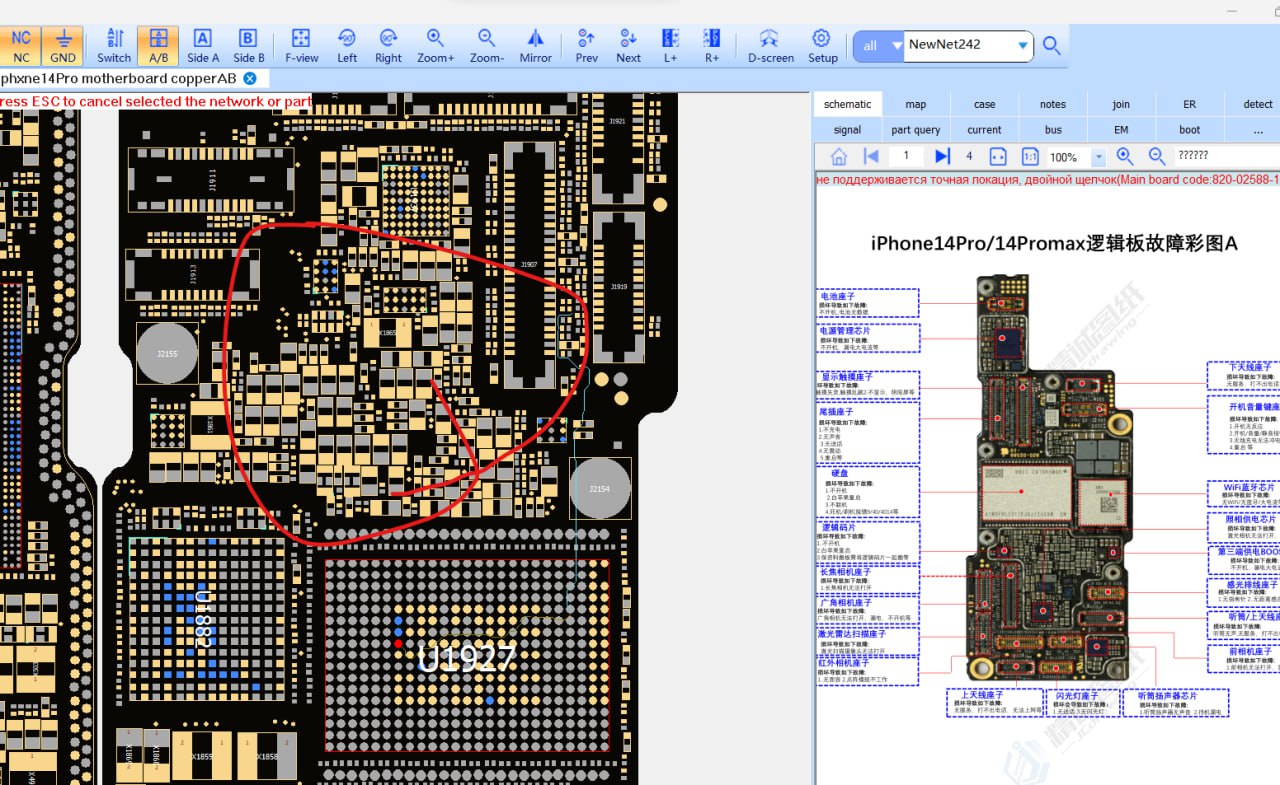Image resolution: width=1280 pixels, height=785 pixels.
Task: Activate the F-view fit icon
Action: pos(301,46)
